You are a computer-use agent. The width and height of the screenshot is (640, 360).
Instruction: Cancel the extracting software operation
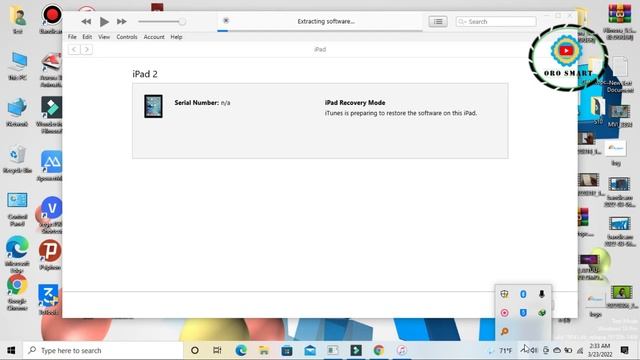click(x=226, y=20)
